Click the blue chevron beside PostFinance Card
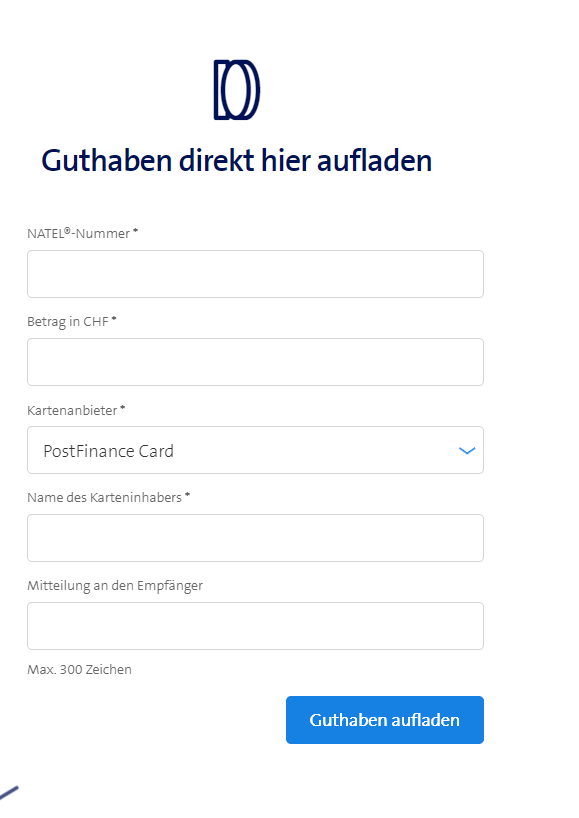The height and width of the screenshot is (818, 579). pyautogui.click(x=465, y=450)
